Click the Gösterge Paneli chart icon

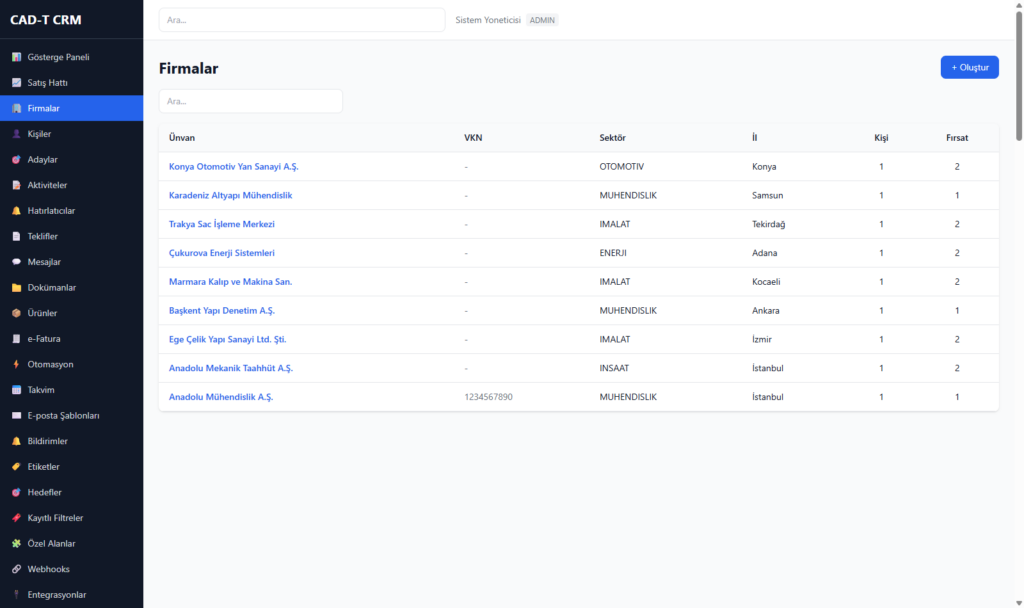coord(16,57)
